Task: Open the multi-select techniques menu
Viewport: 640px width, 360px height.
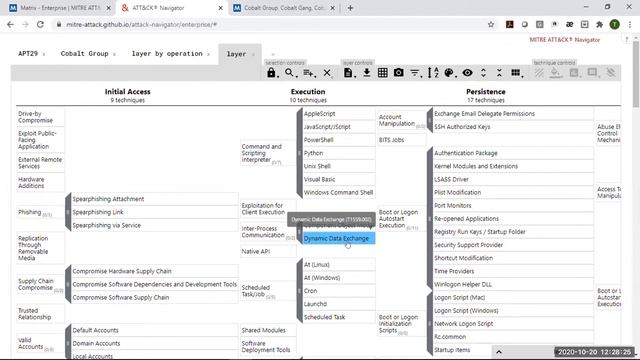Action: (x=309, y=73)
